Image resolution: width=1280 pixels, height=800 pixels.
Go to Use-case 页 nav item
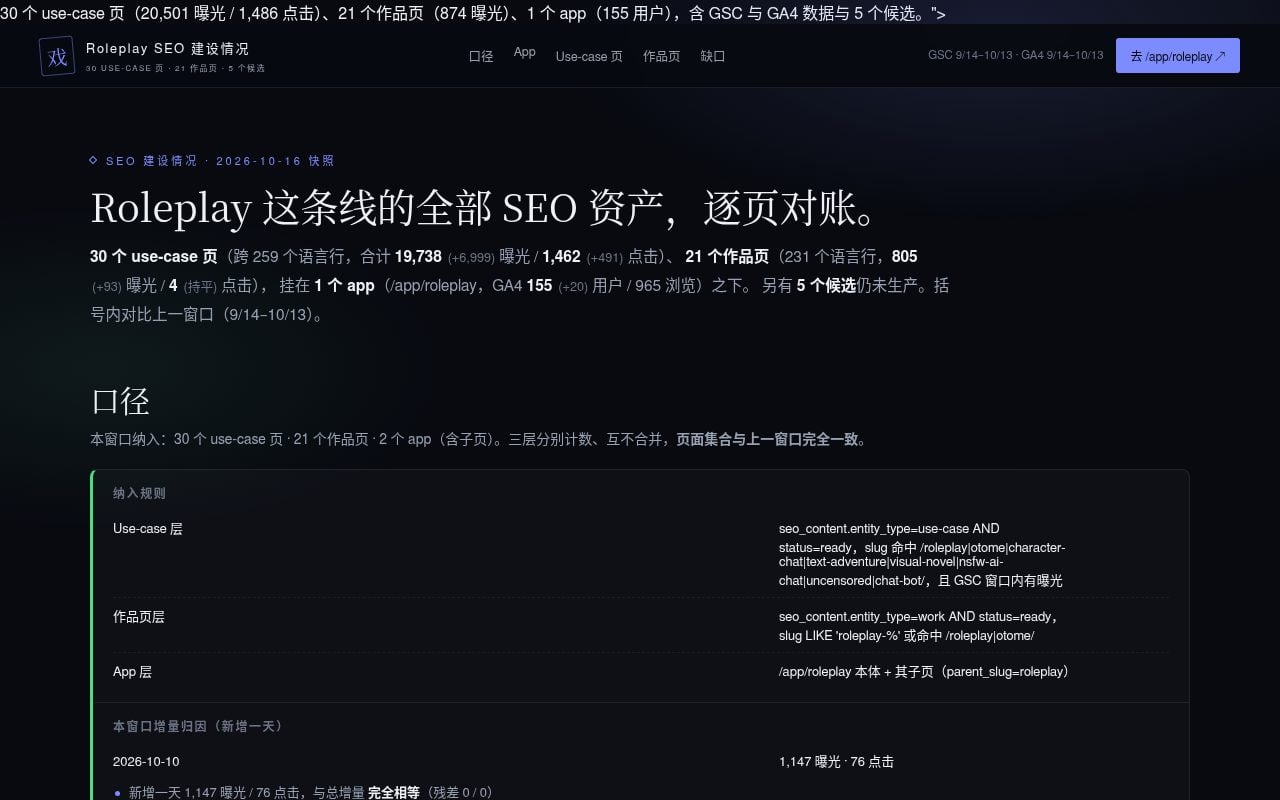pos(589,56)
